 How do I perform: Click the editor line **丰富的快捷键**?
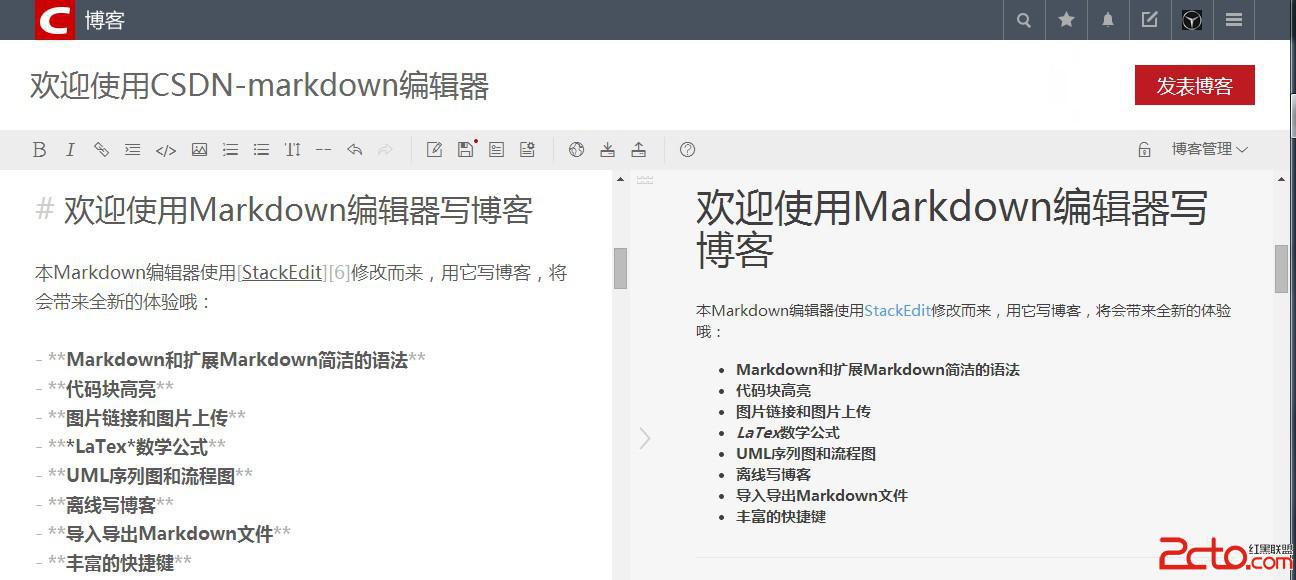click(x=113, y=563)
